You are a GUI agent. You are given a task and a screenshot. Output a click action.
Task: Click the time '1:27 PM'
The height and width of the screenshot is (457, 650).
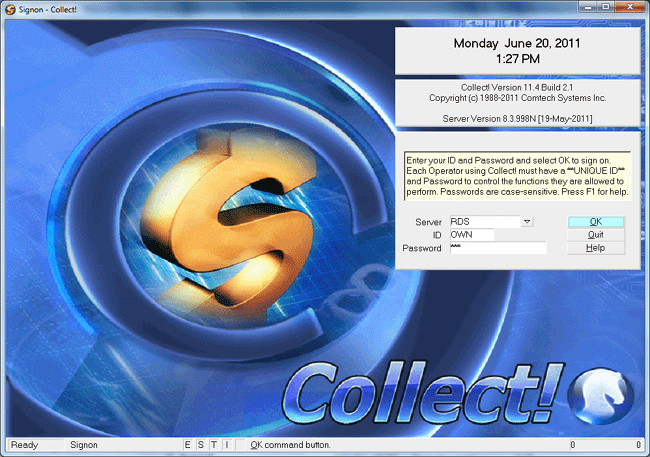coord(518,59)
